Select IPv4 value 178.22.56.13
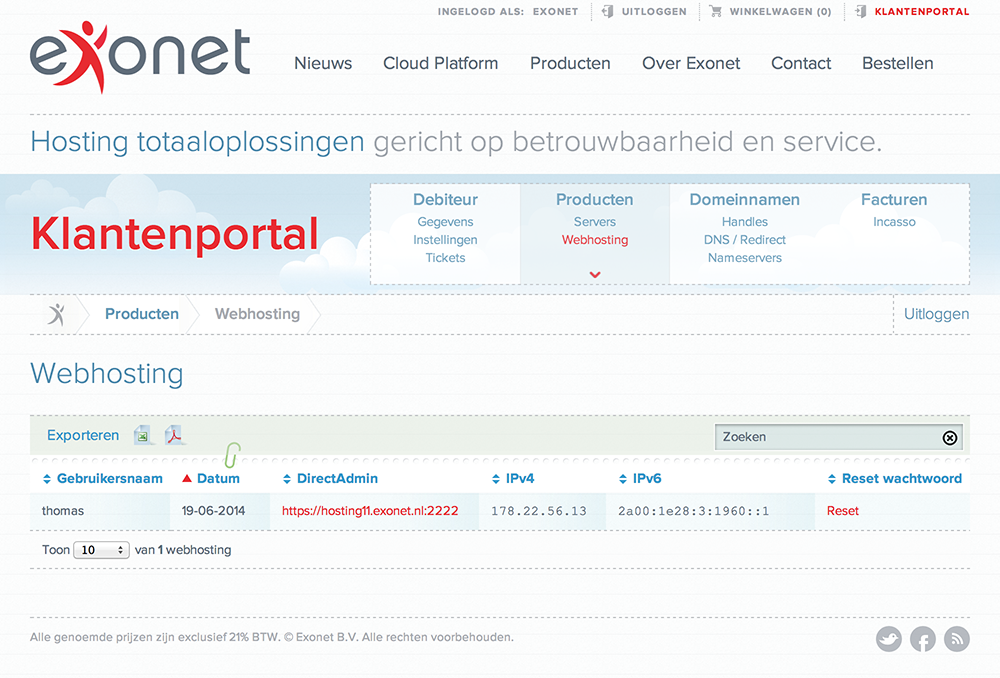The height and width of the screenshot is (678, 1000). [538, 511]
